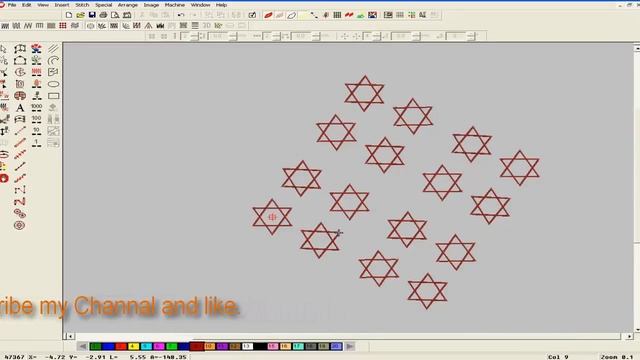Click the 'Zoom 0.1' status bar text
The image size is (640, 360).
tap(617, 357)
